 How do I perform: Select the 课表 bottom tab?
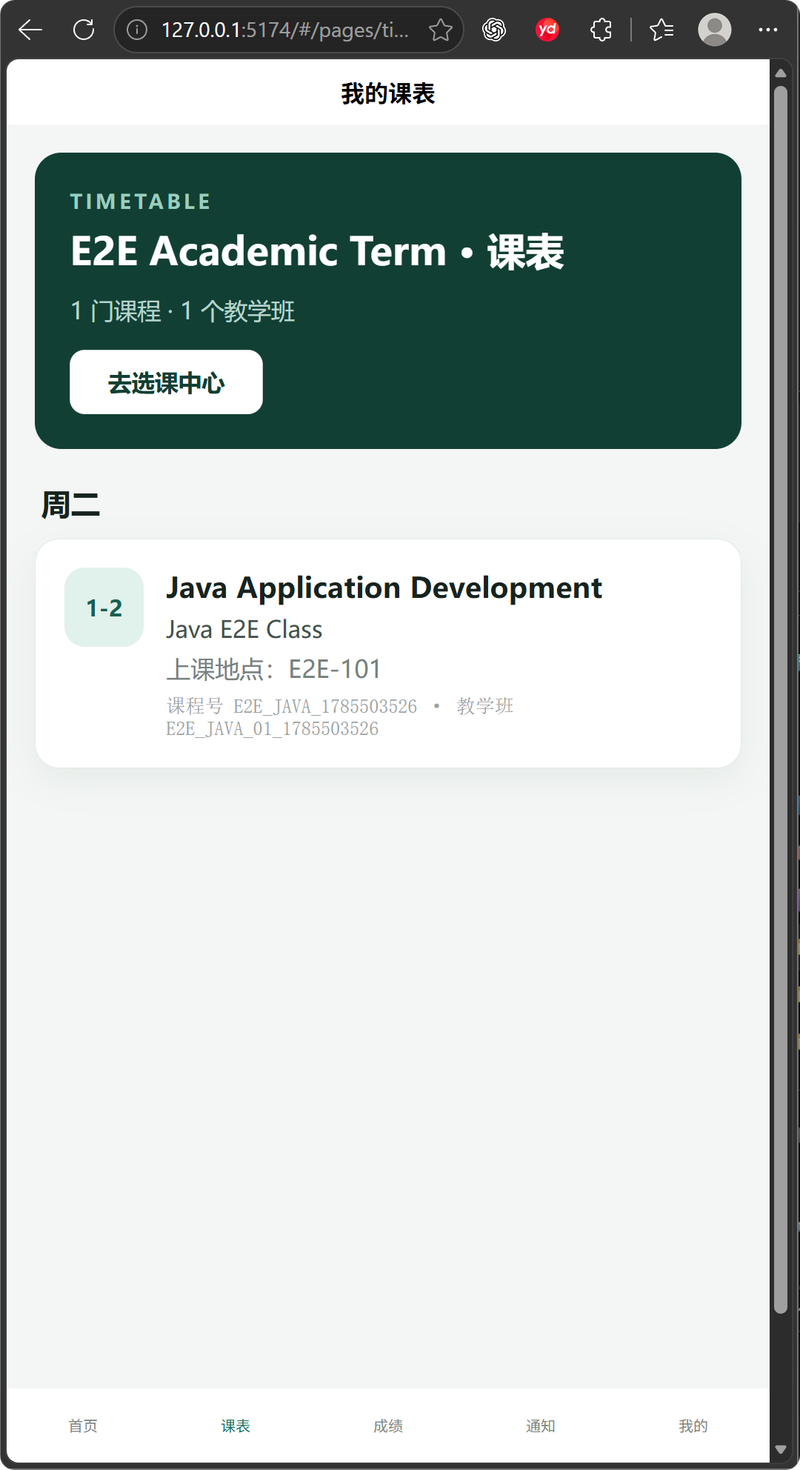tap(236, 1426)
